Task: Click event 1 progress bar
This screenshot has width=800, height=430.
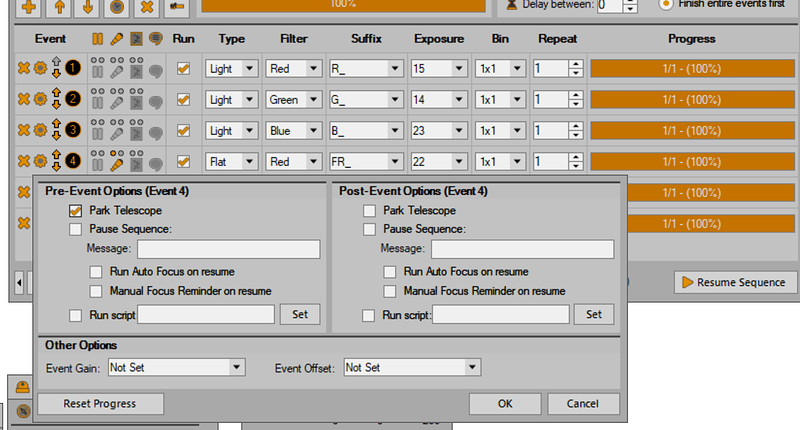Action: (x=692, y=68)
